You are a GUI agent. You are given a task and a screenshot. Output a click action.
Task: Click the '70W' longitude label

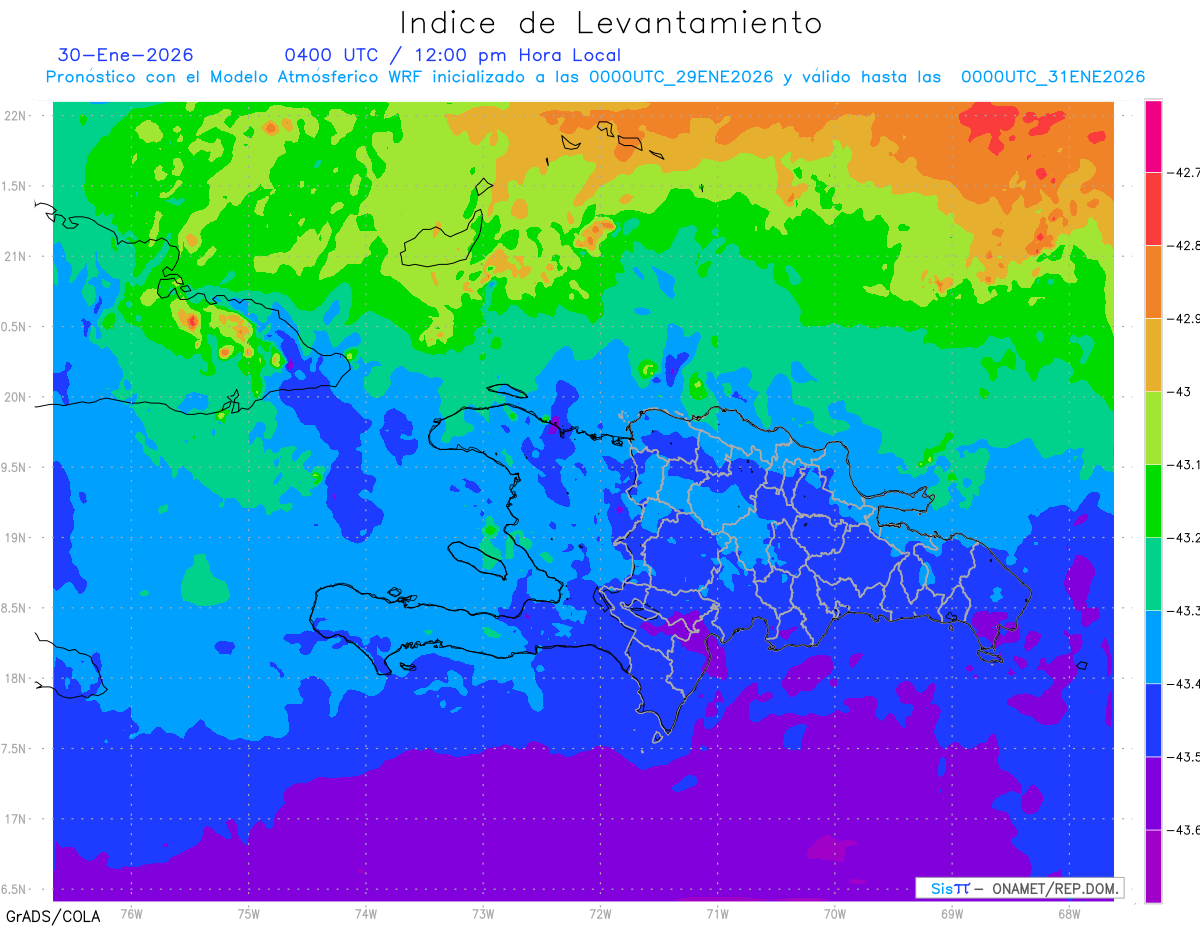pos(835,913)
